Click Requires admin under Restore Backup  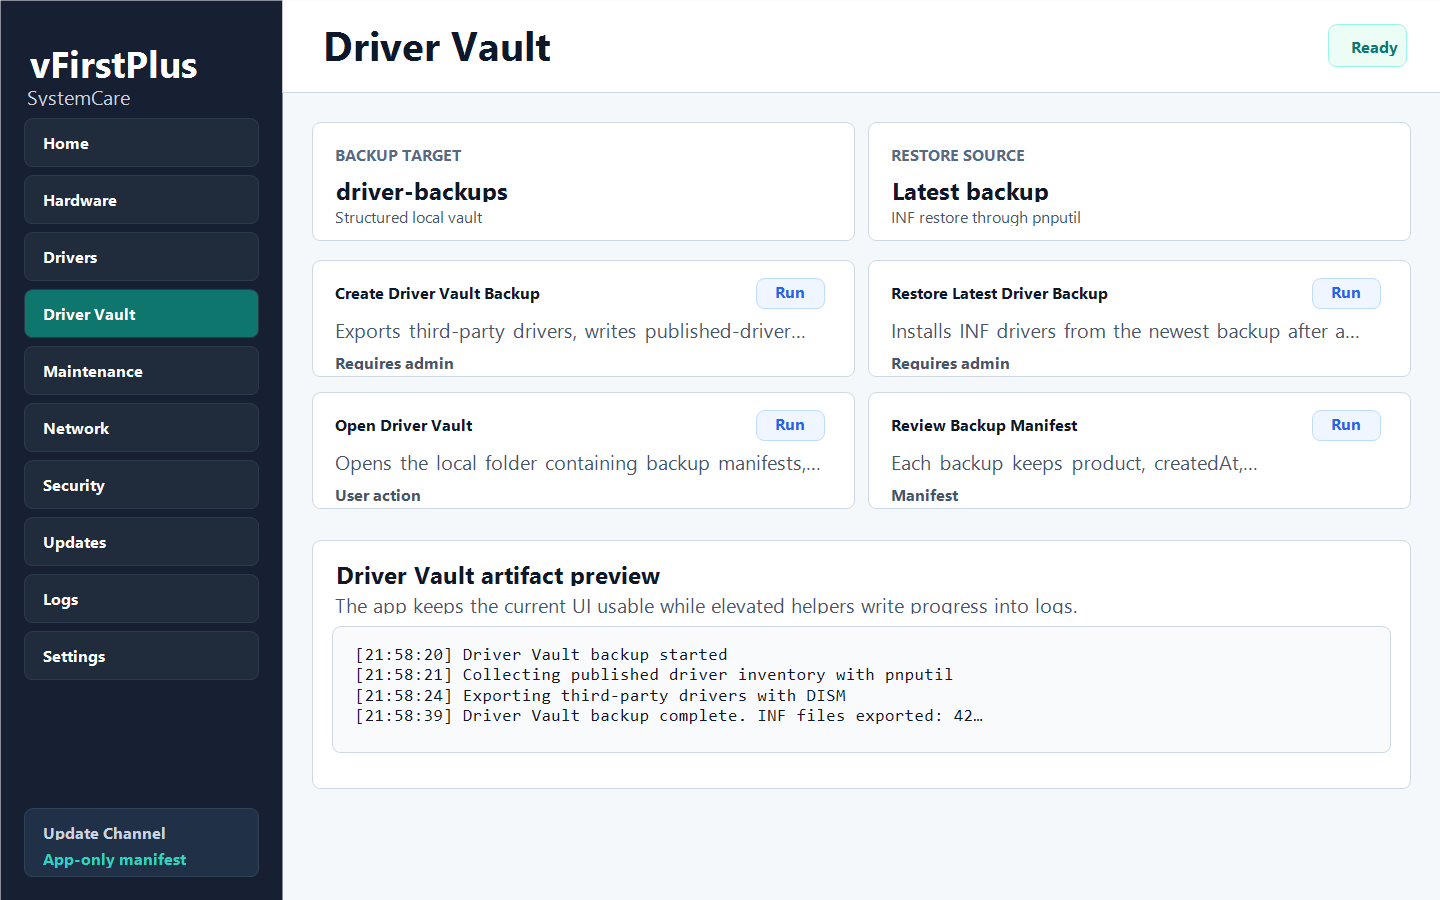950,364
